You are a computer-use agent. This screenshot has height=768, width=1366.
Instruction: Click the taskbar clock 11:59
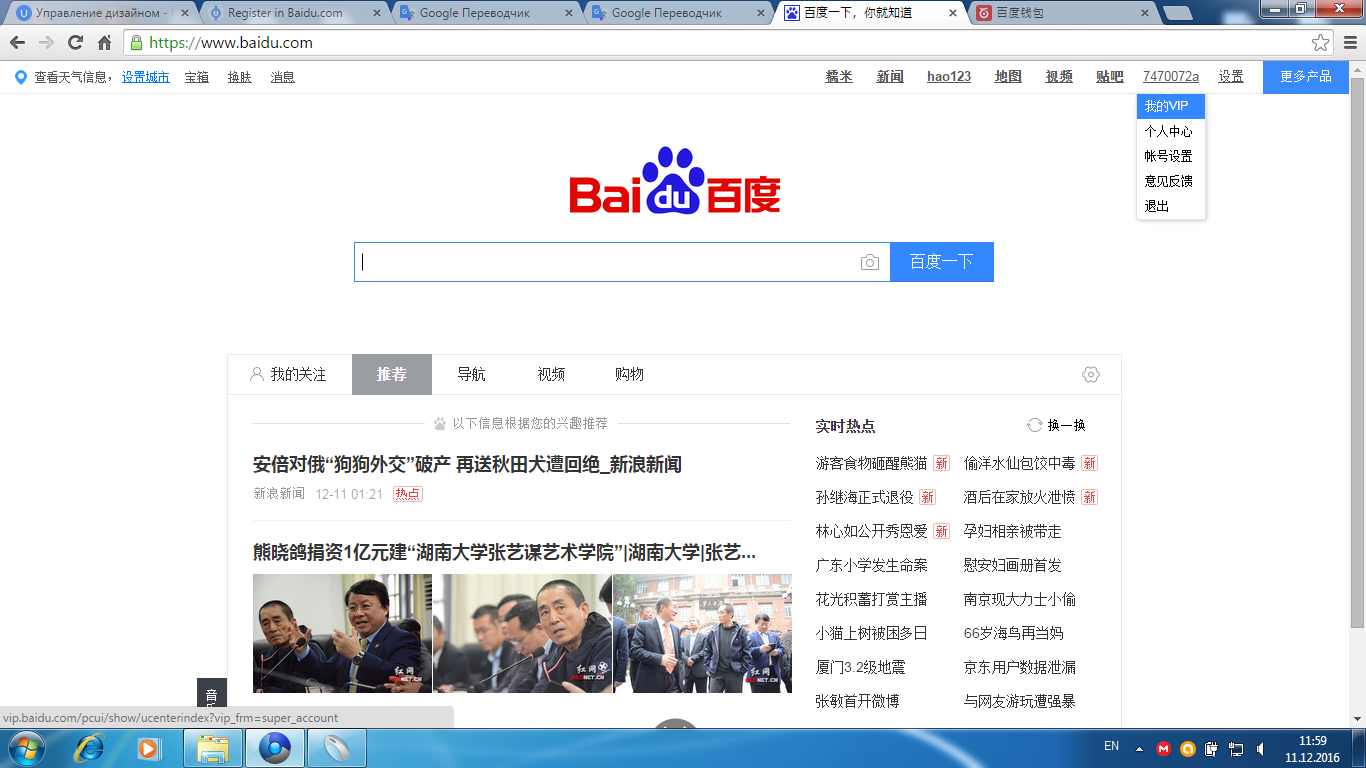(x=1312, y=741)
